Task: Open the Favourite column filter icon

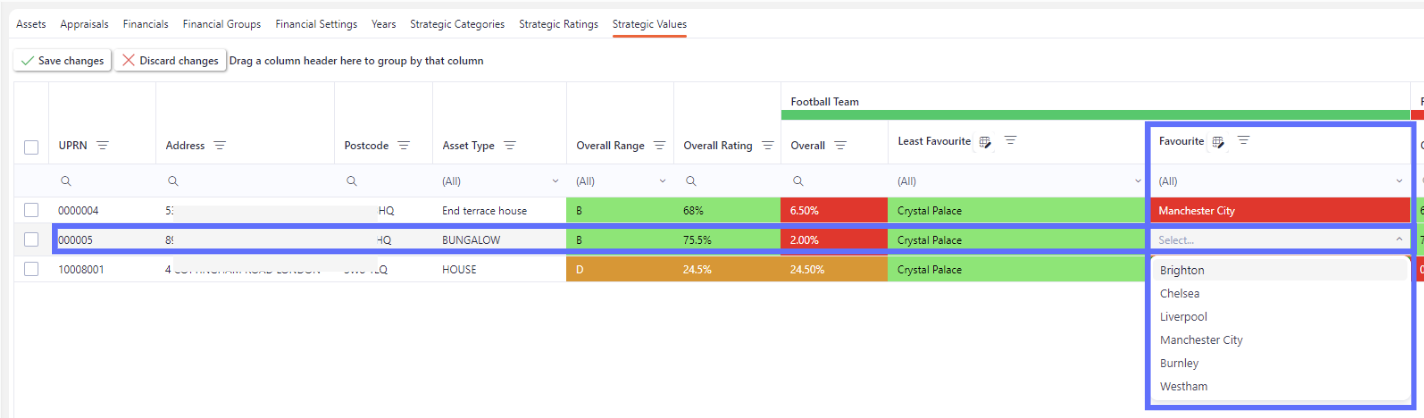Action: click(1243, 141)
